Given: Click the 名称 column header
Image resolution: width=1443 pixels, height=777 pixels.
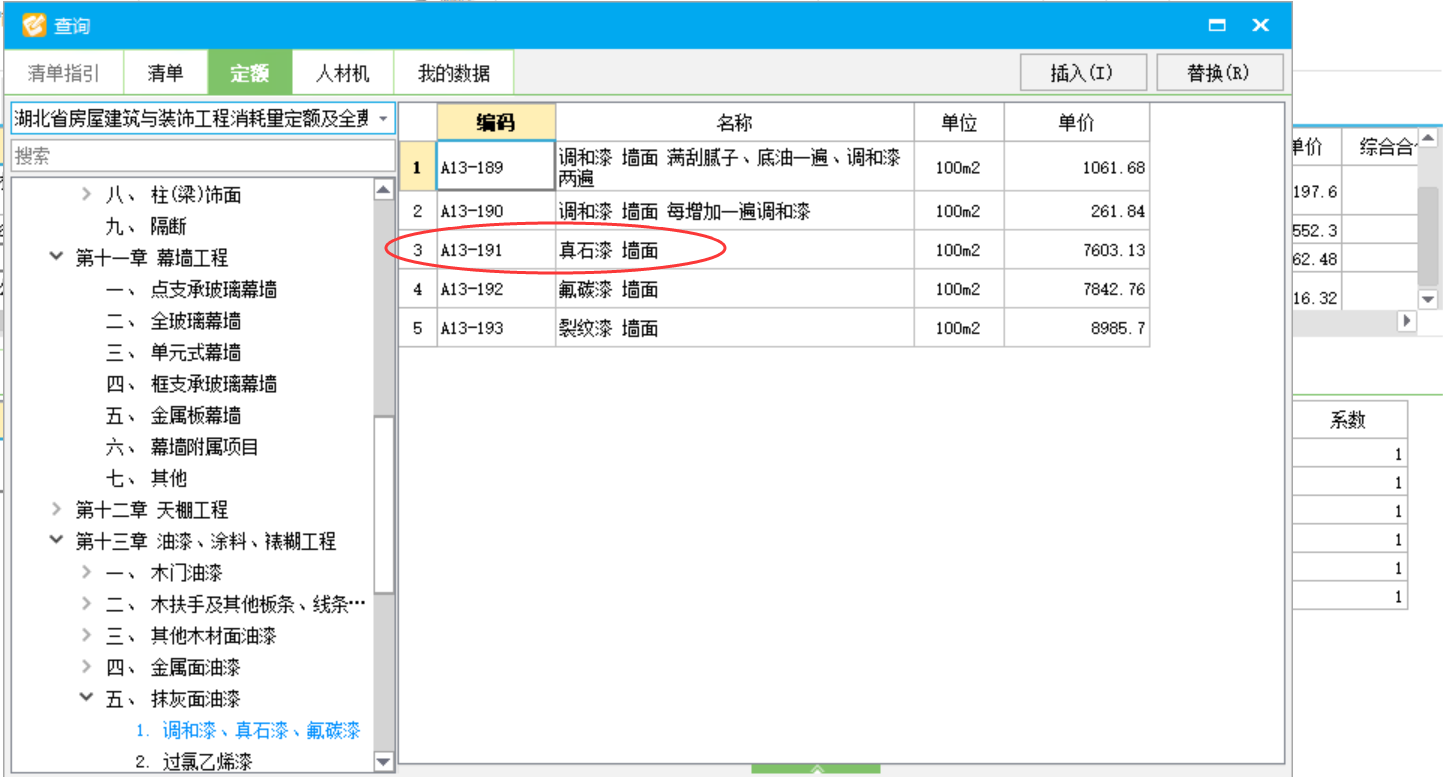Looking at the screenshot, I should click(x=735, y=123).
